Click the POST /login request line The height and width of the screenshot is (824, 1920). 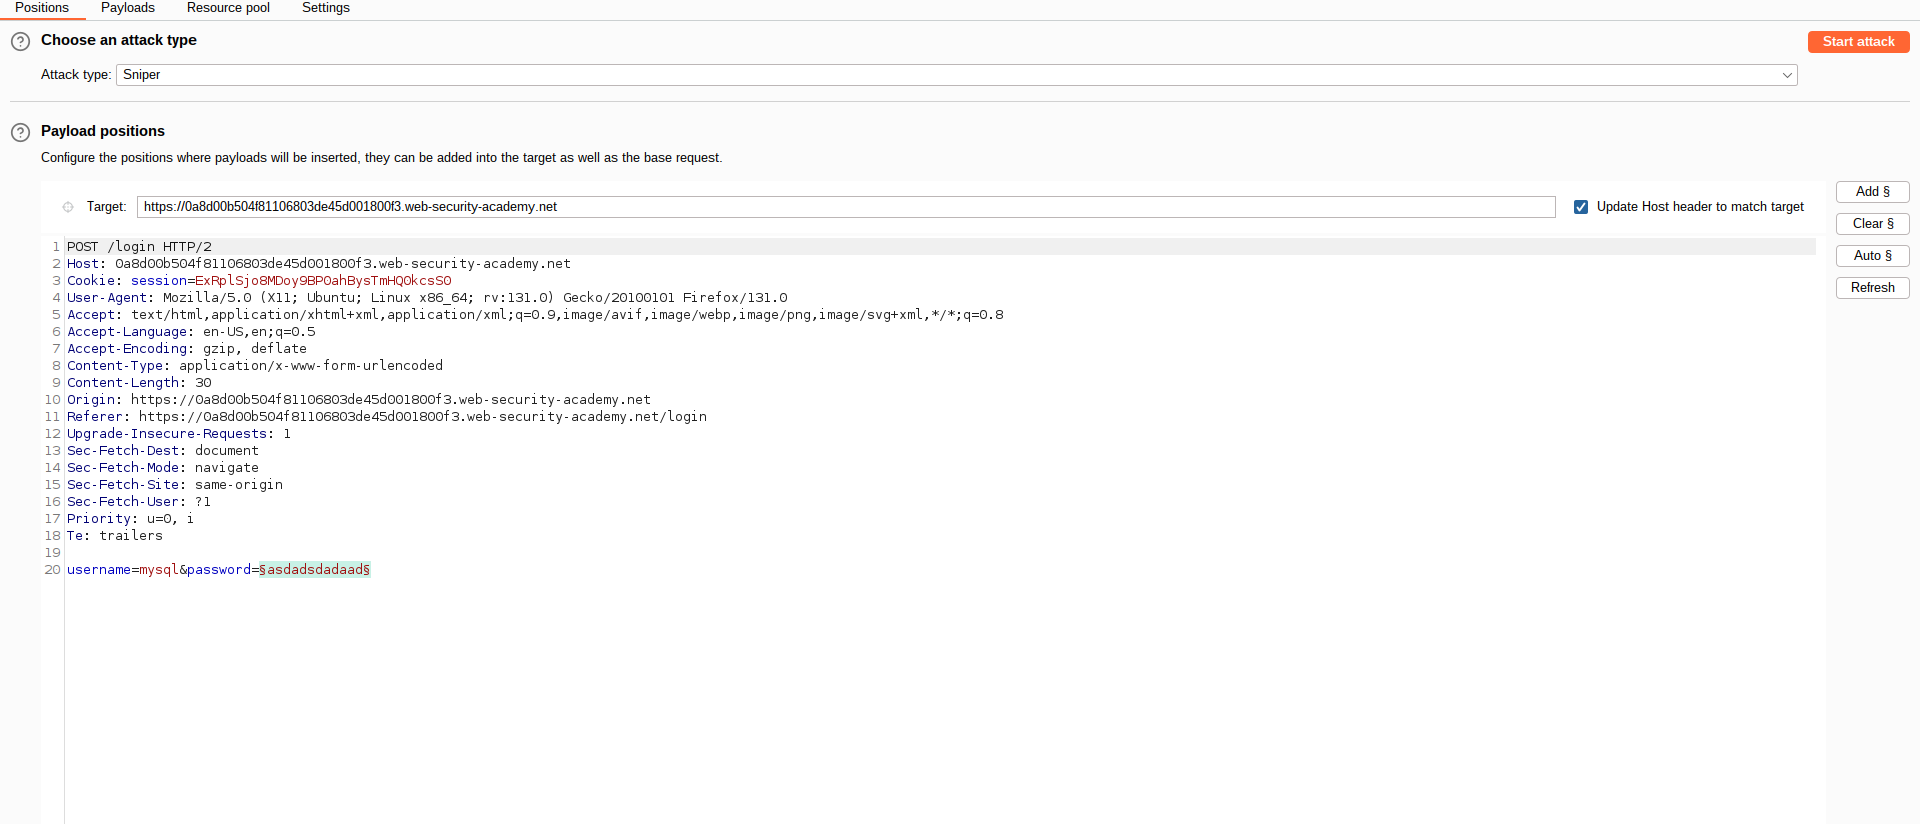[x=139, y=247]
